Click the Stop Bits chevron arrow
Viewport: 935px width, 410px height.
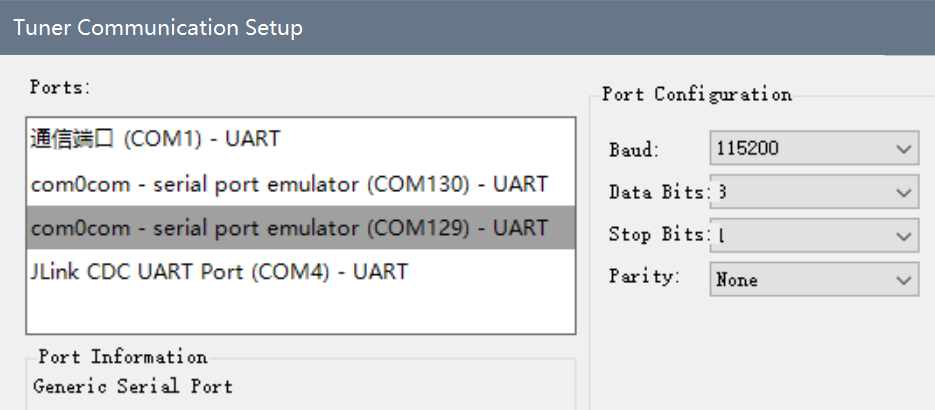(x=904, y=237)
